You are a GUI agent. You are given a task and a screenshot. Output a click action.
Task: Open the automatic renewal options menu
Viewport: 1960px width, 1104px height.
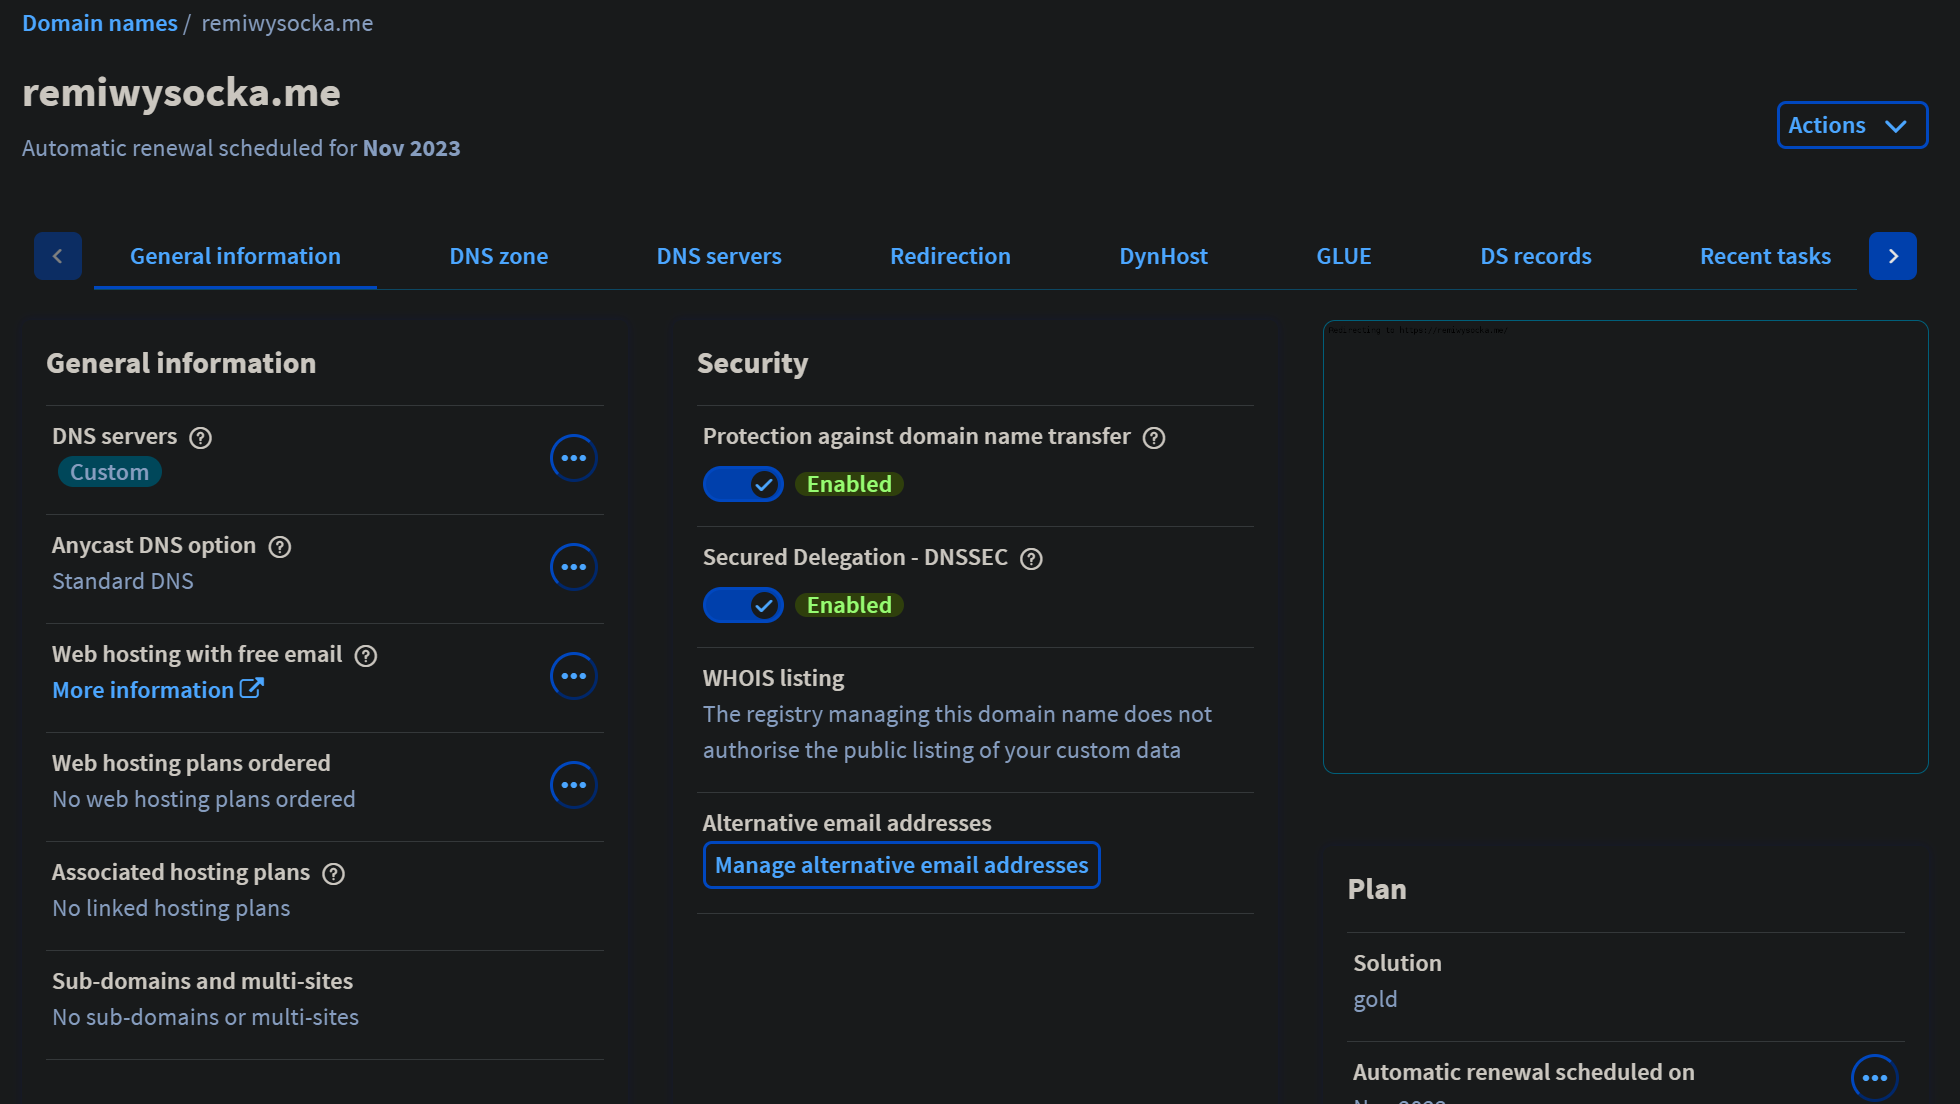coord(1874,1077)
